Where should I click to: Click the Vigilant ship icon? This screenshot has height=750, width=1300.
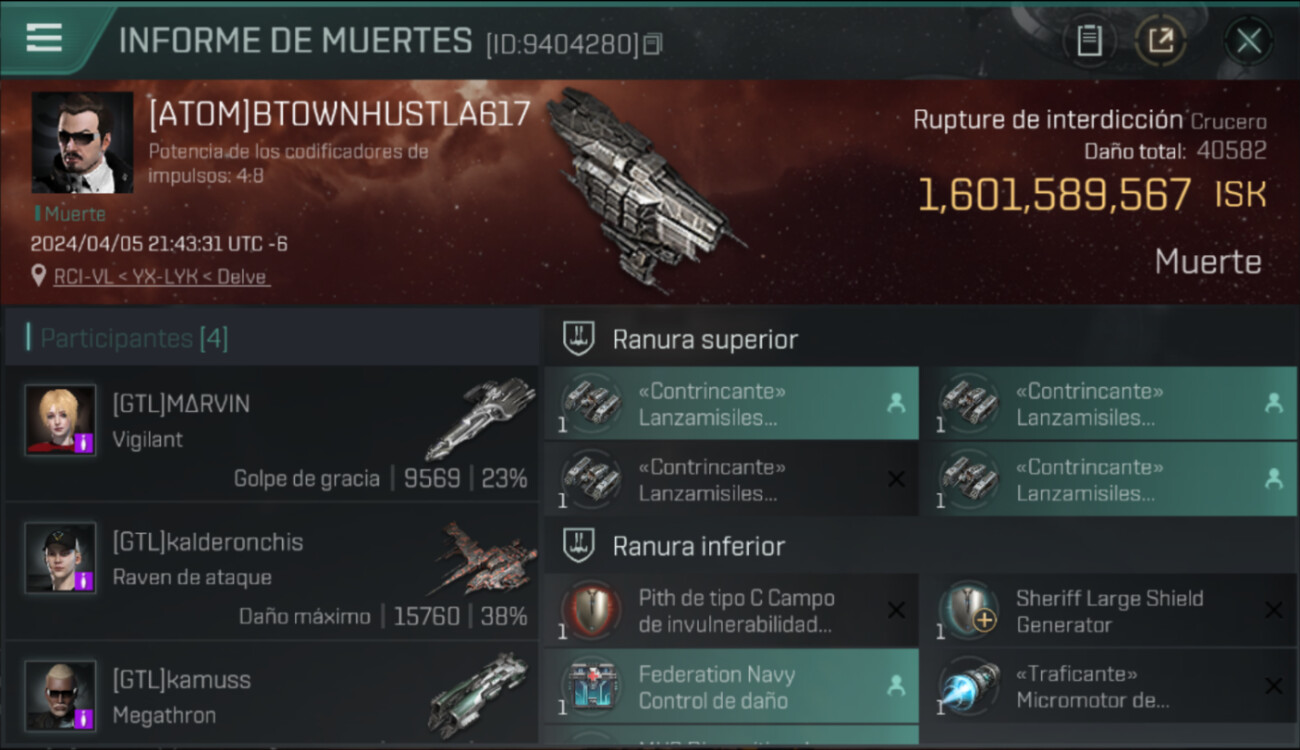480,418
